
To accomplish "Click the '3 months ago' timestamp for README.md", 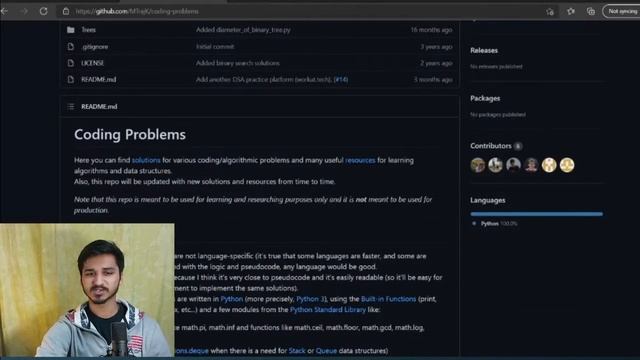I will tap(433, 79).
